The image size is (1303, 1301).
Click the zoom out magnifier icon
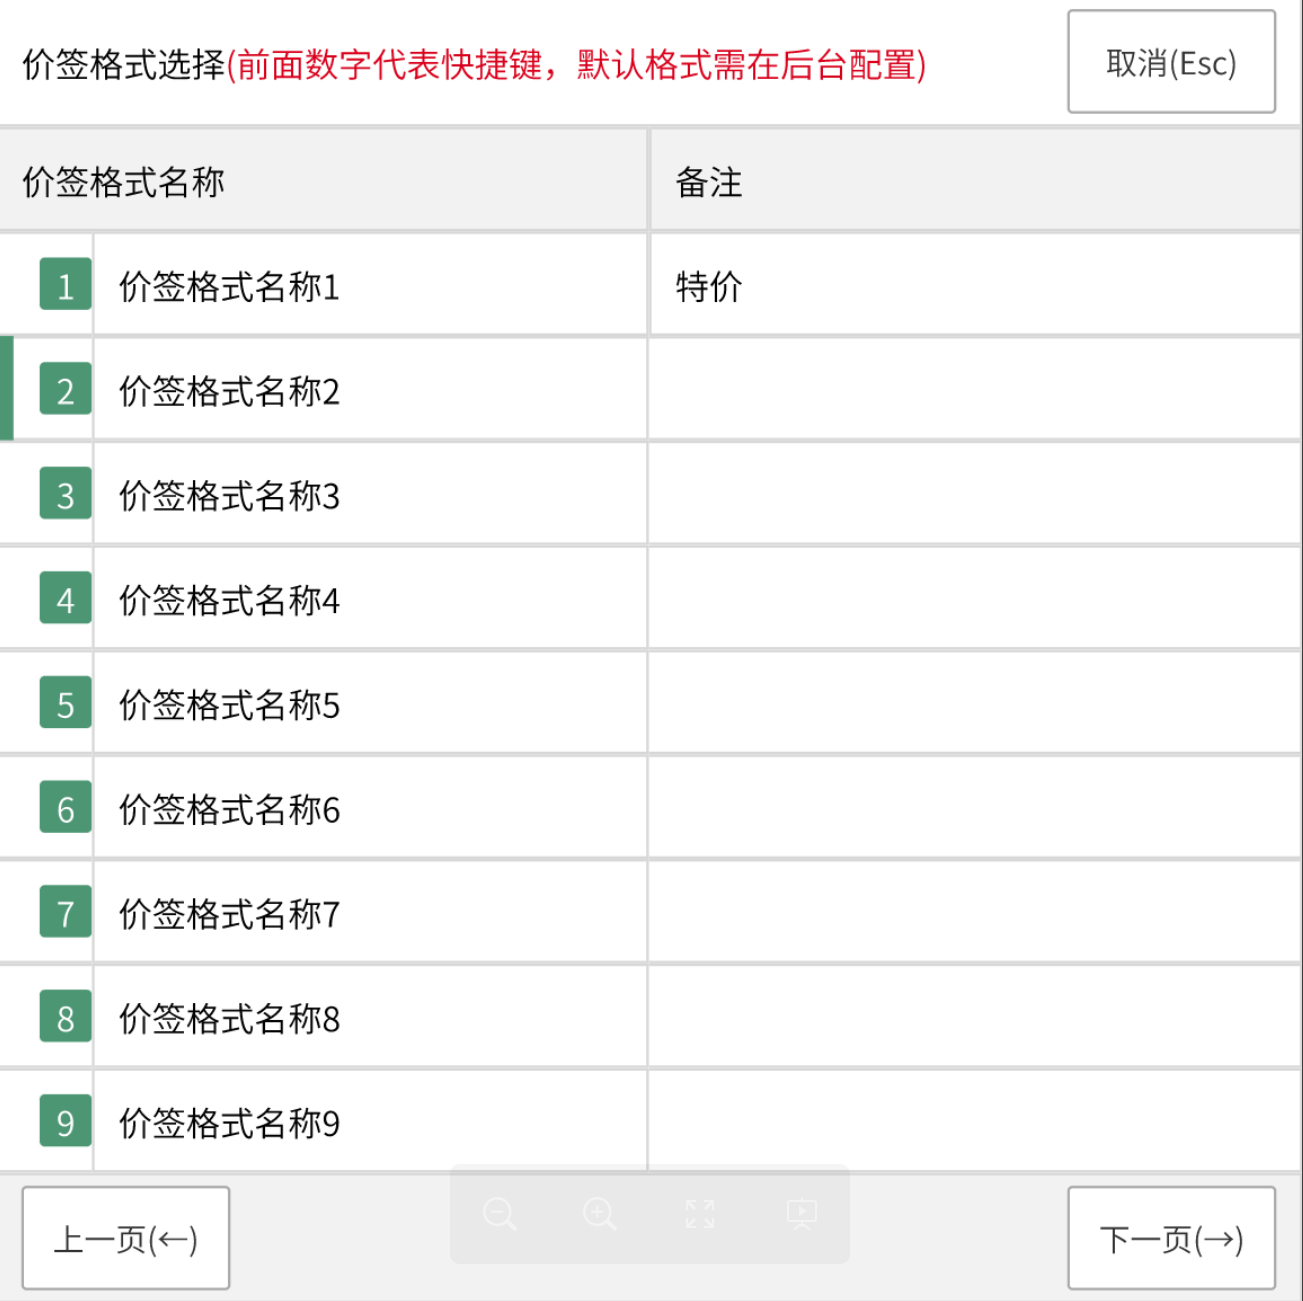coord(499,1214)
